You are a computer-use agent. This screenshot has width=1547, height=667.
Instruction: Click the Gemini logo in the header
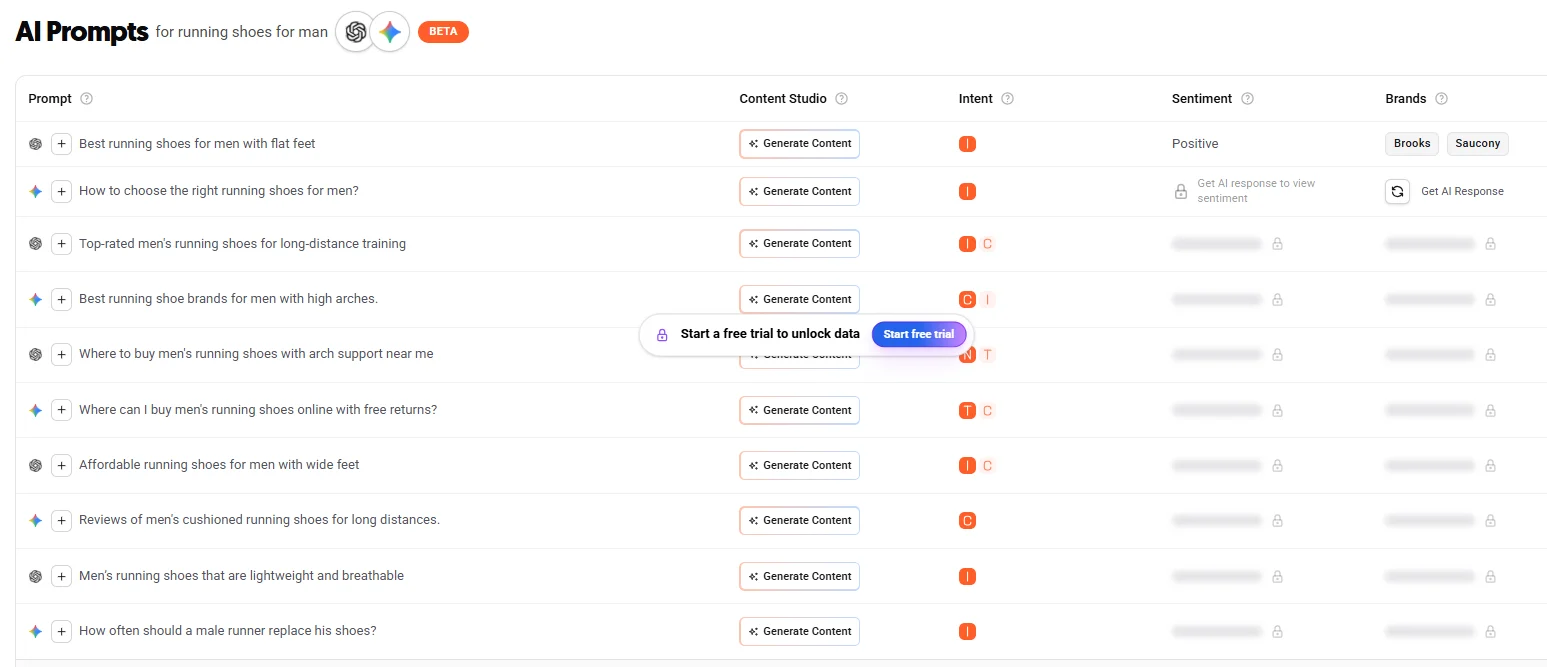tap(390, 32)
